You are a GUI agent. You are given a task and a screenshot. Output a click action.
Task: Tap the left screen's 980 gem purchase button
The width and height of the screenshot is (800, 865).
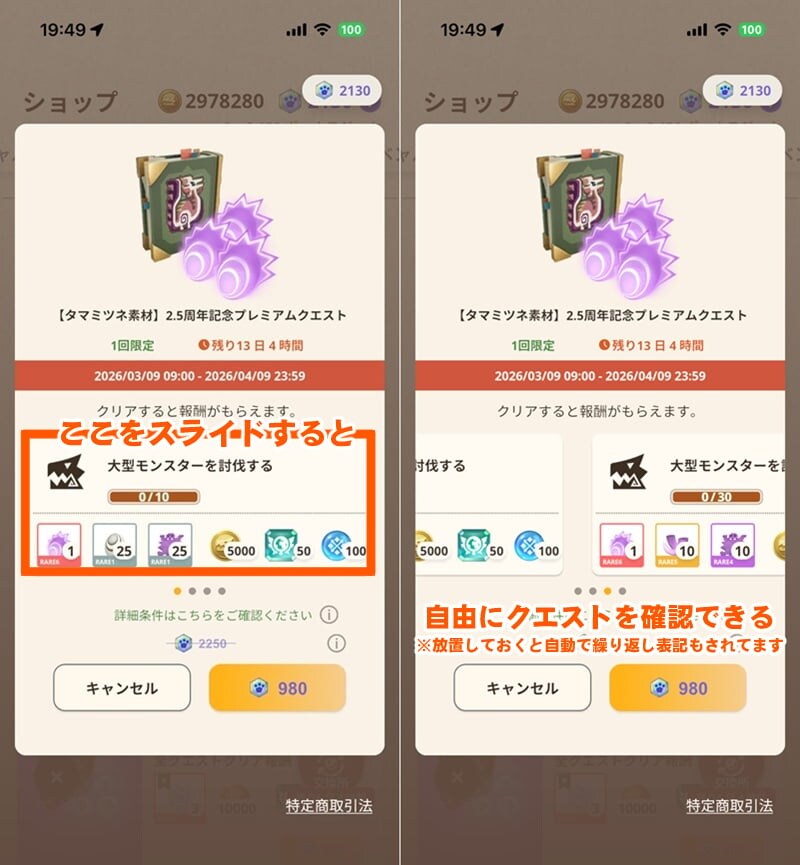point(277,687)
